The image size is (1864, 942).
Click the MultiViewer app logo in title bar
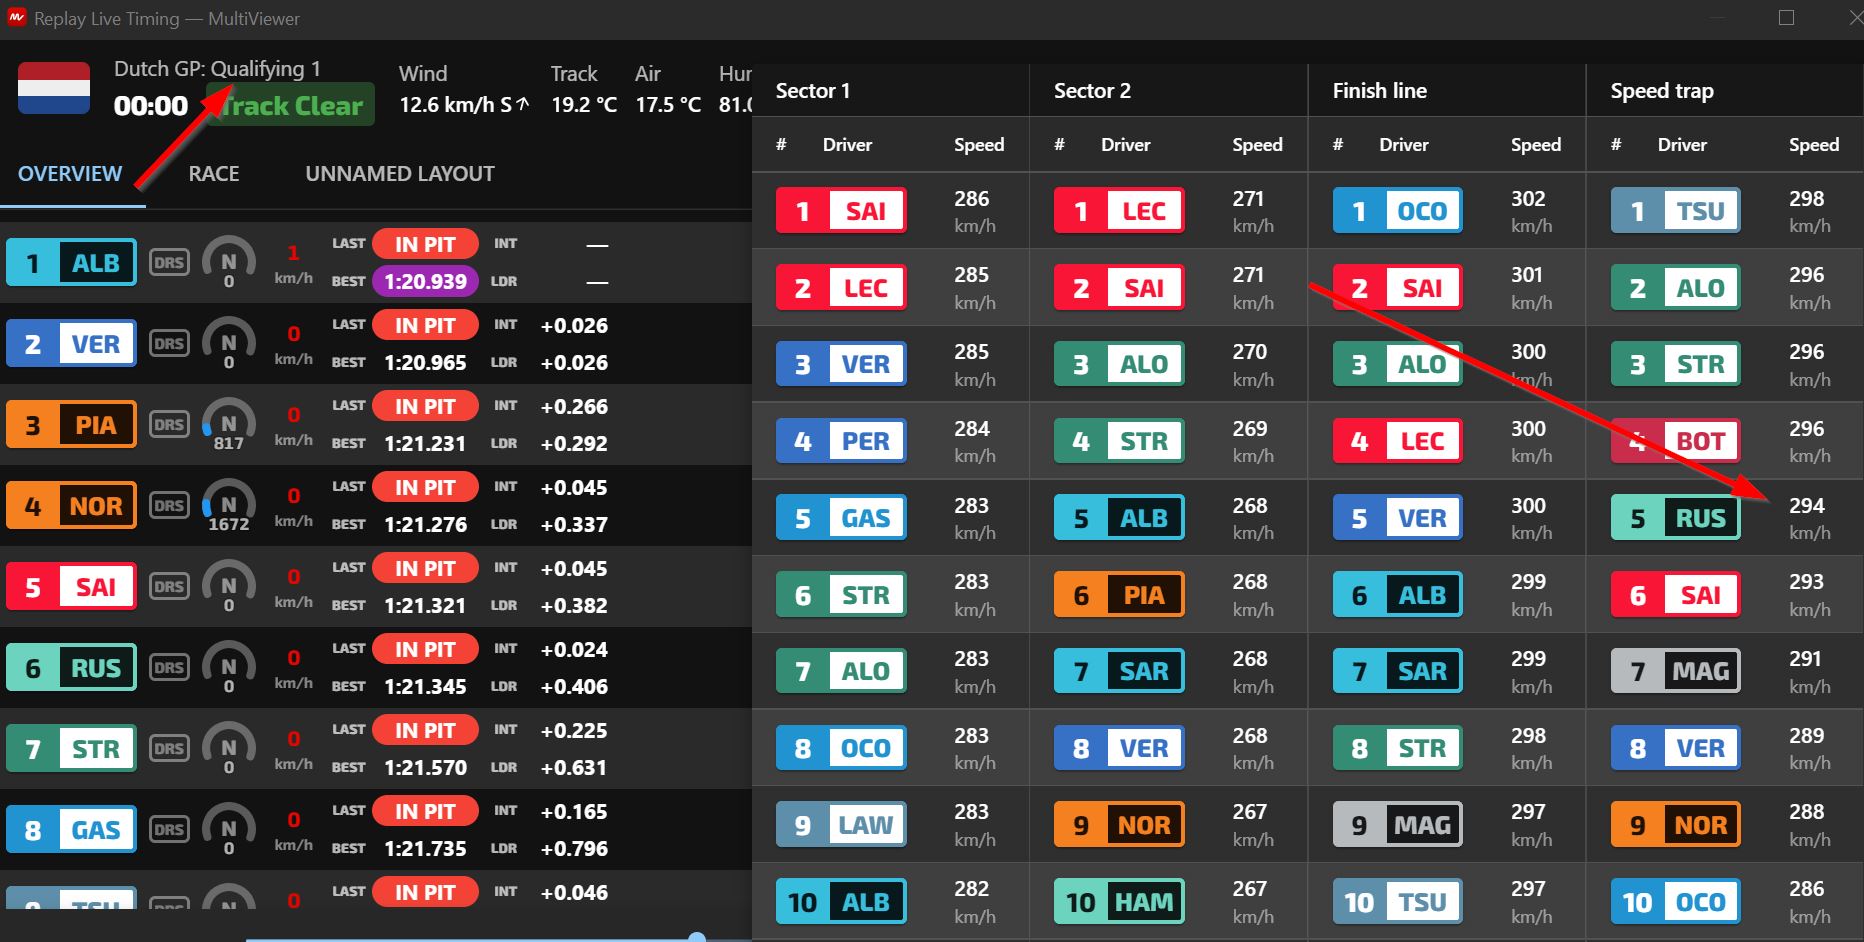coord(16,18)
